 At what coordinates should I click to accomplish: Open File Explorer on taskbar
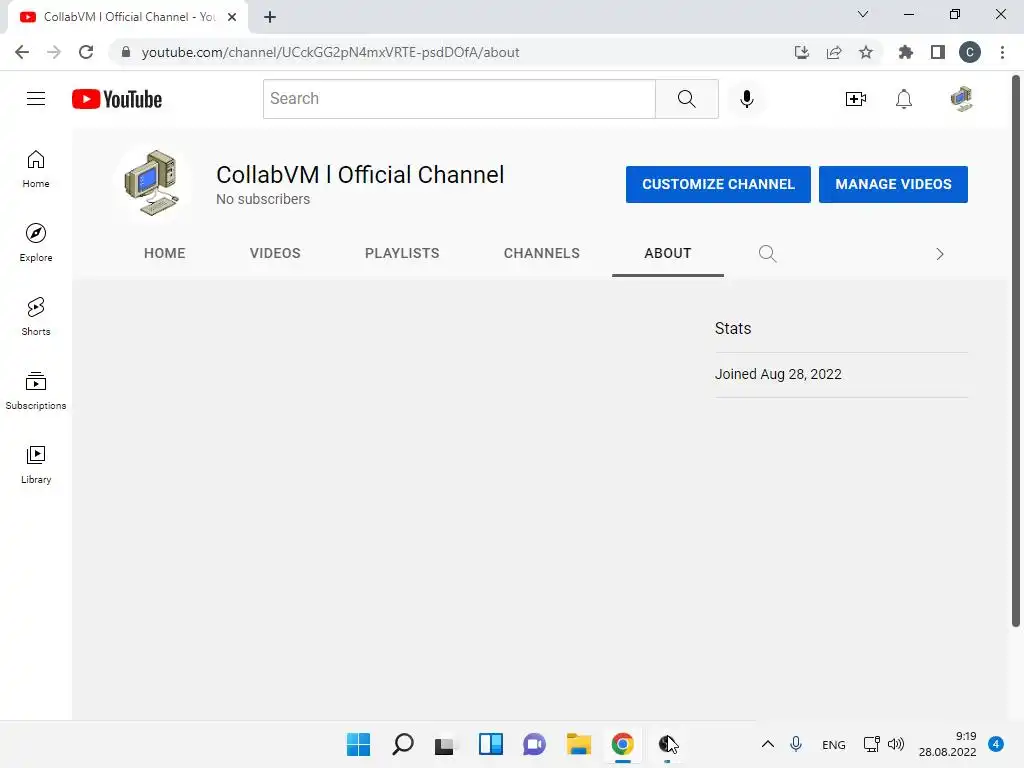click(x=579, y=744)
